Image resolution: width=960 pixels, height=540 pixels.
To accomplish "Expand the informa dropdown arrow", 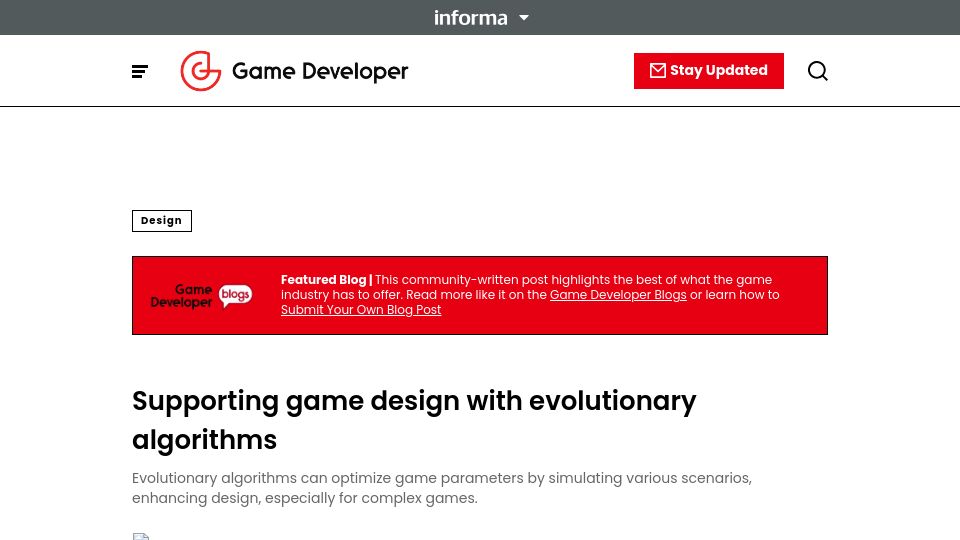I will point(524,18).
